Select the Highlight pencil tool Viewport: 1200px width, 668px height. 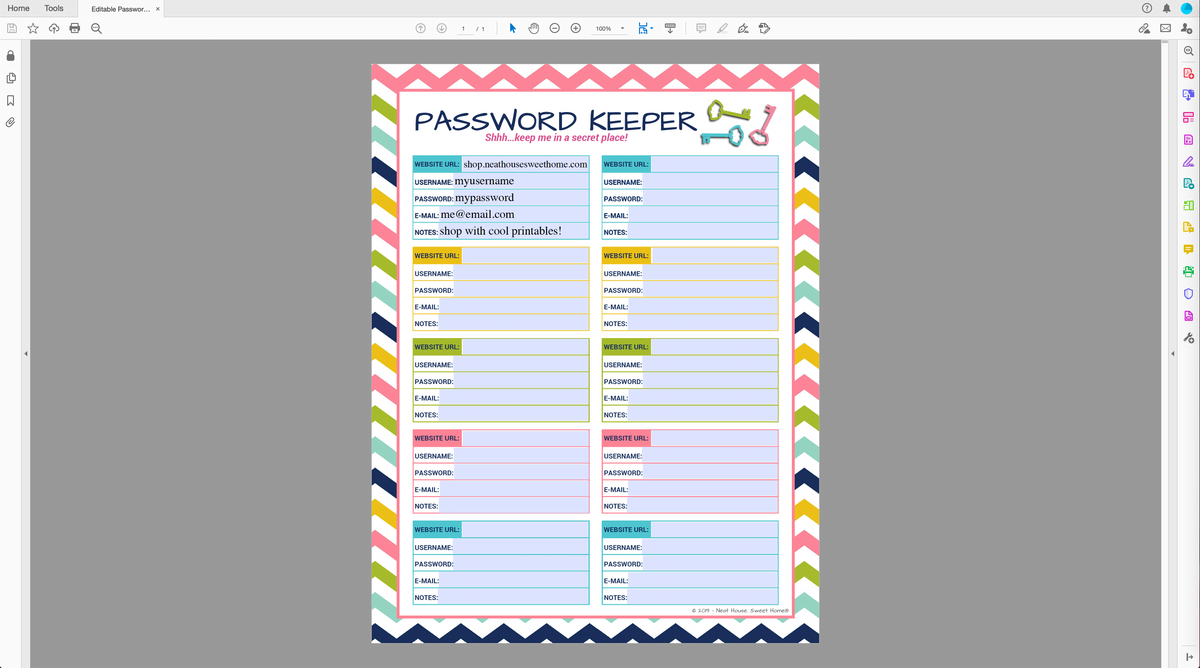coord(722,27)
